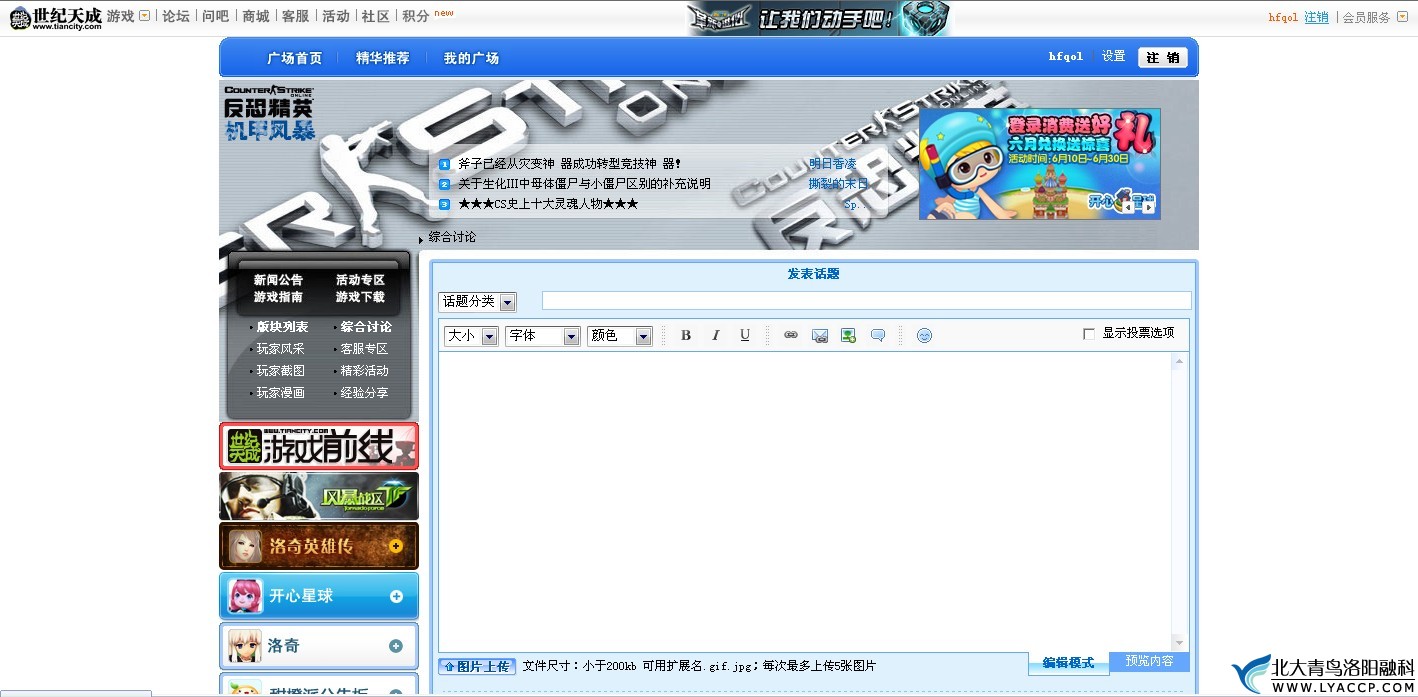
Task: Click the Counter-Strike Online 反恐精英 logo
Action: pyautogui.click(x=269, y=113)
